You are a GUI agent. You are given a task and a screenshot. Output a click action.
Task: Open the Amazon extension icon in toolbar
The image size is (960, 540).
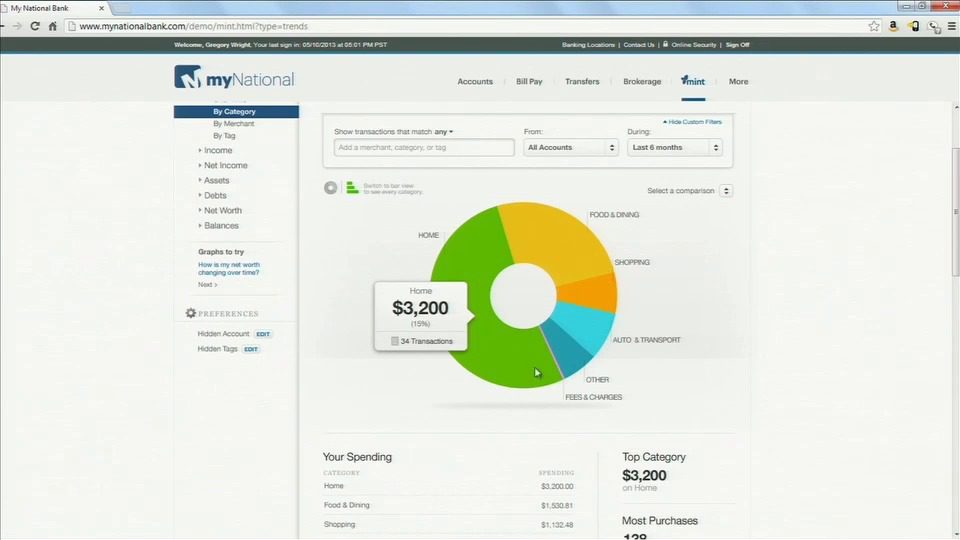[893, 26]
